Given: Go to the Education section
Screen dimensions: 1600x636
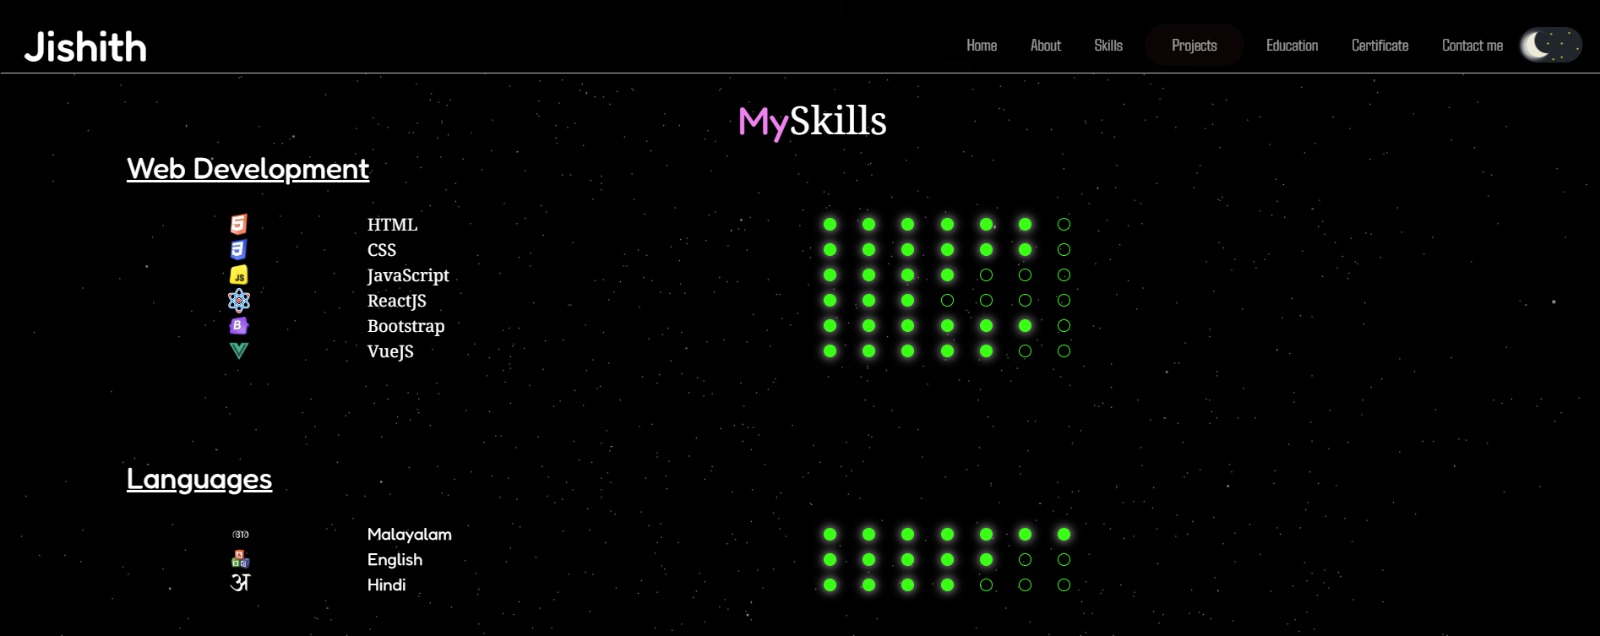Looking at the screenshot, I should point(1292,45).
